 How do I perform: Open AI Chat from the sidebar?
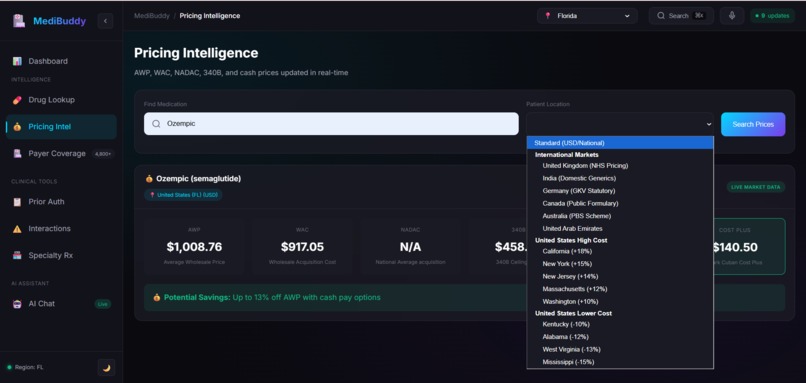pos(61,304)
